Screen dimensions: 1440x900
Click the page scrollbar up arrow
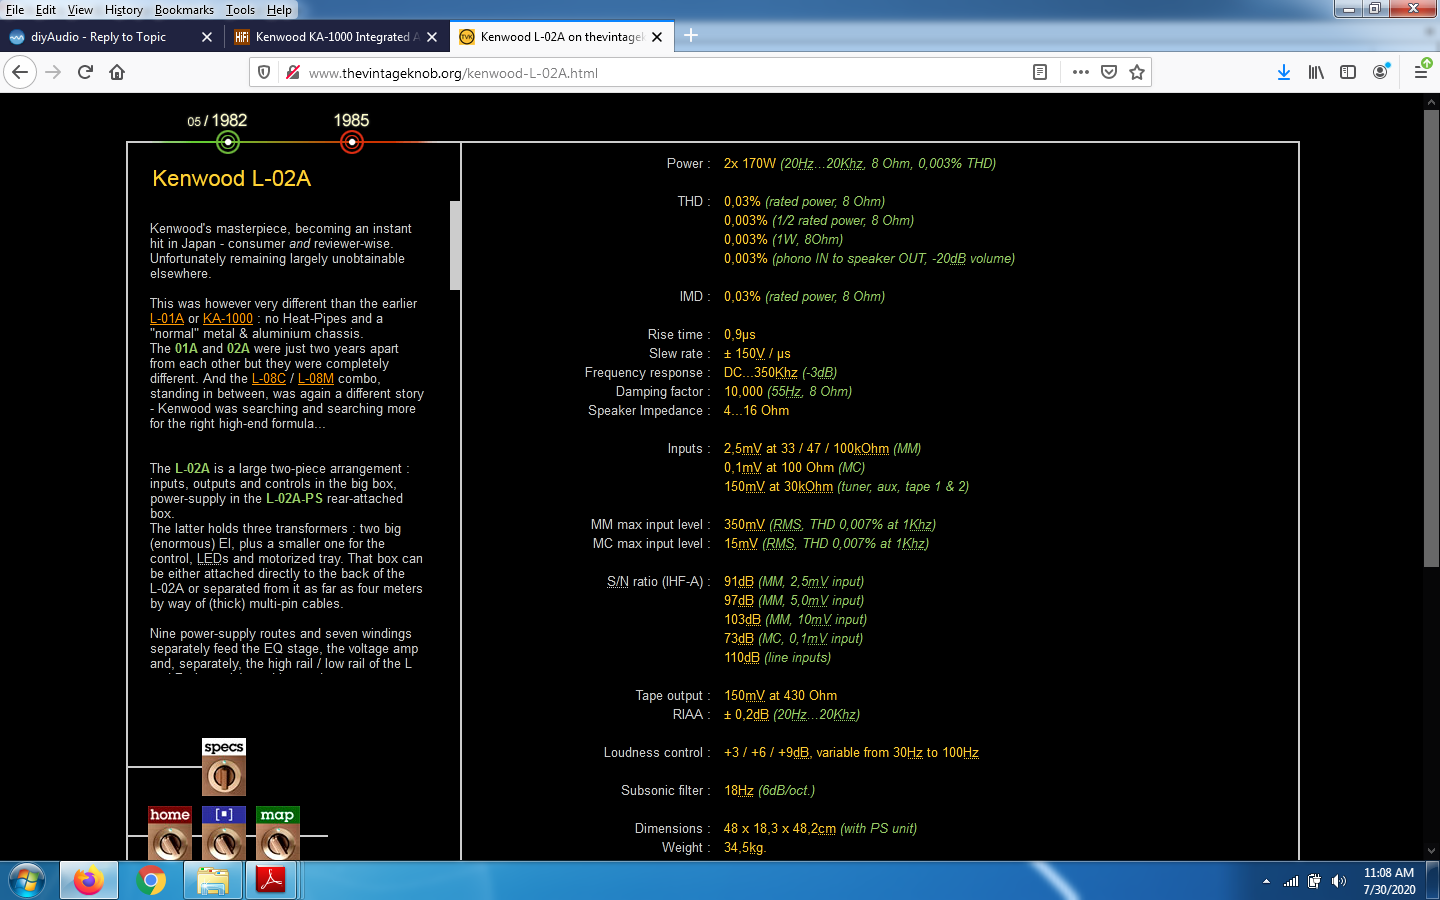tap(1431, 102)
